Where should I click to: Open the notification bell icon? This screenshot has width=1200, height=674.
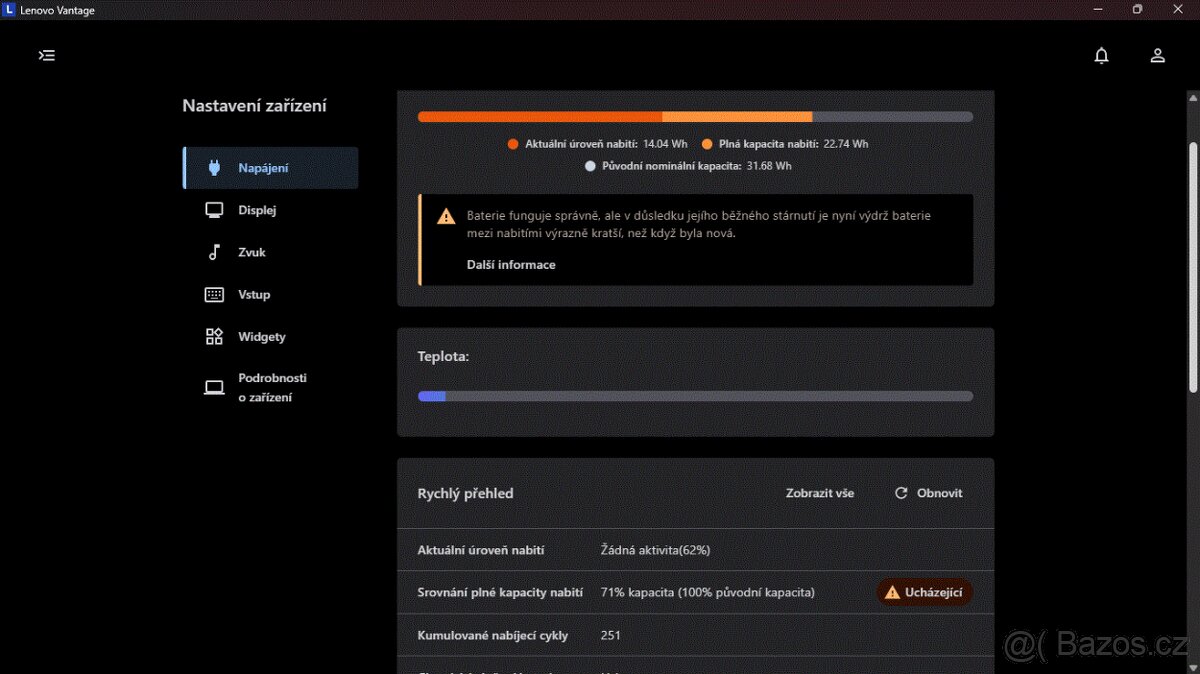click(x=1101, y=55)
